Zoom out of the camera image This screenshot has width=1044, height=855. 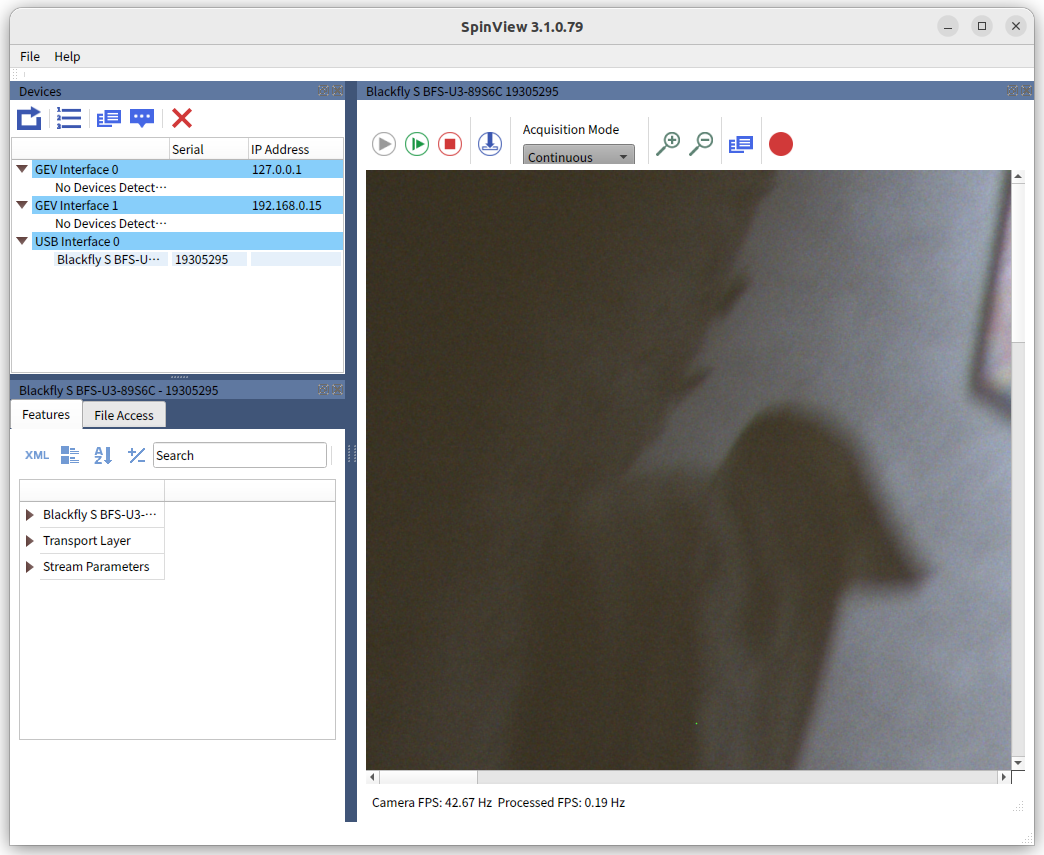tap(701, 144)
